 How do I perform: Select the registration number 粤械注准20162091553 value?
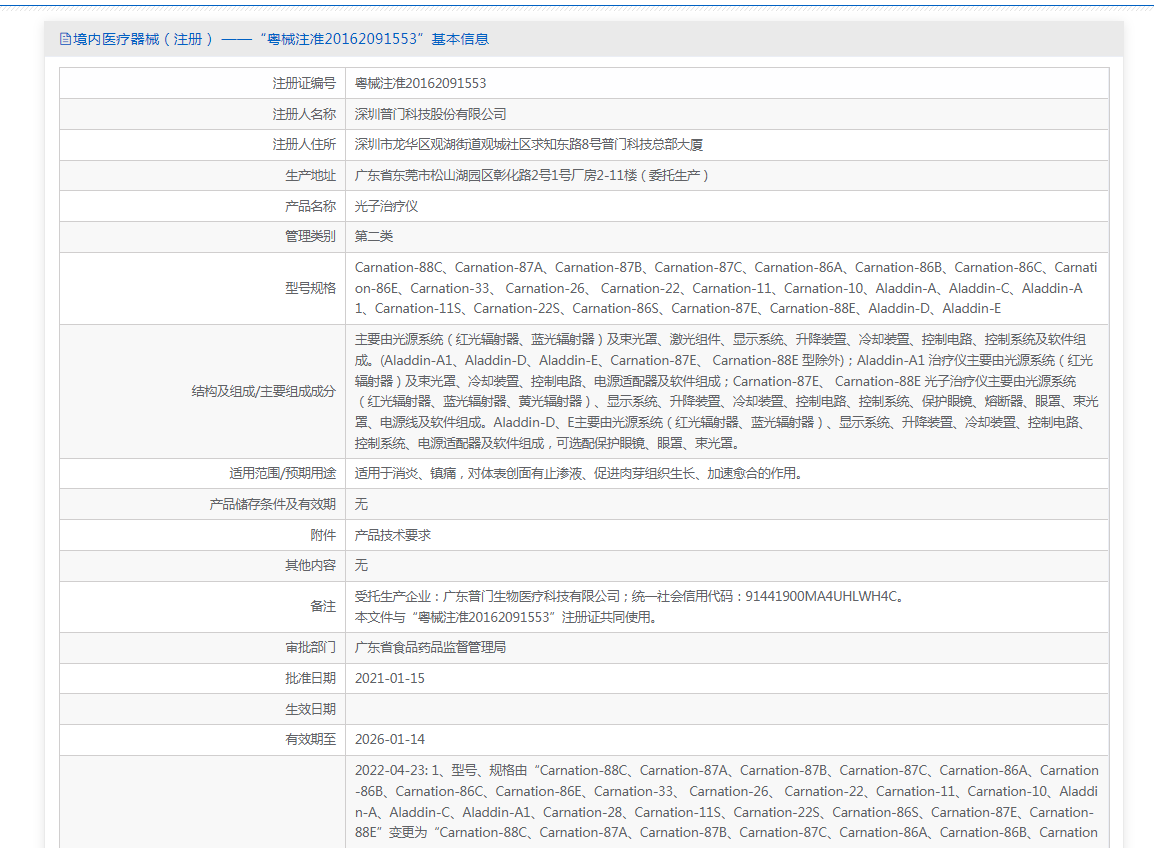click(x=420, y=83)
